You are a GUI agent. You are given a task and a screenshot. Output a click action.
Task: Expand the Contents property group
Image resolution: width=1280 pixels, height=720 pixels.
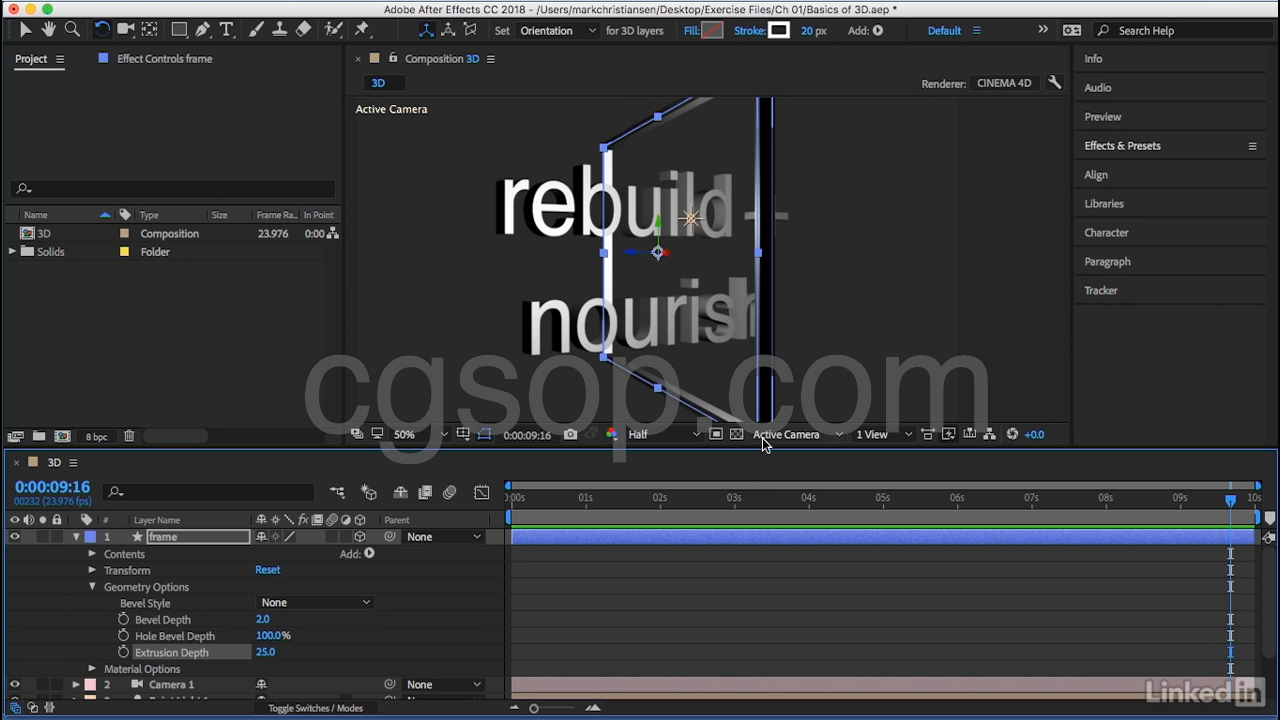pyautogui.click(x=92, y=554)
